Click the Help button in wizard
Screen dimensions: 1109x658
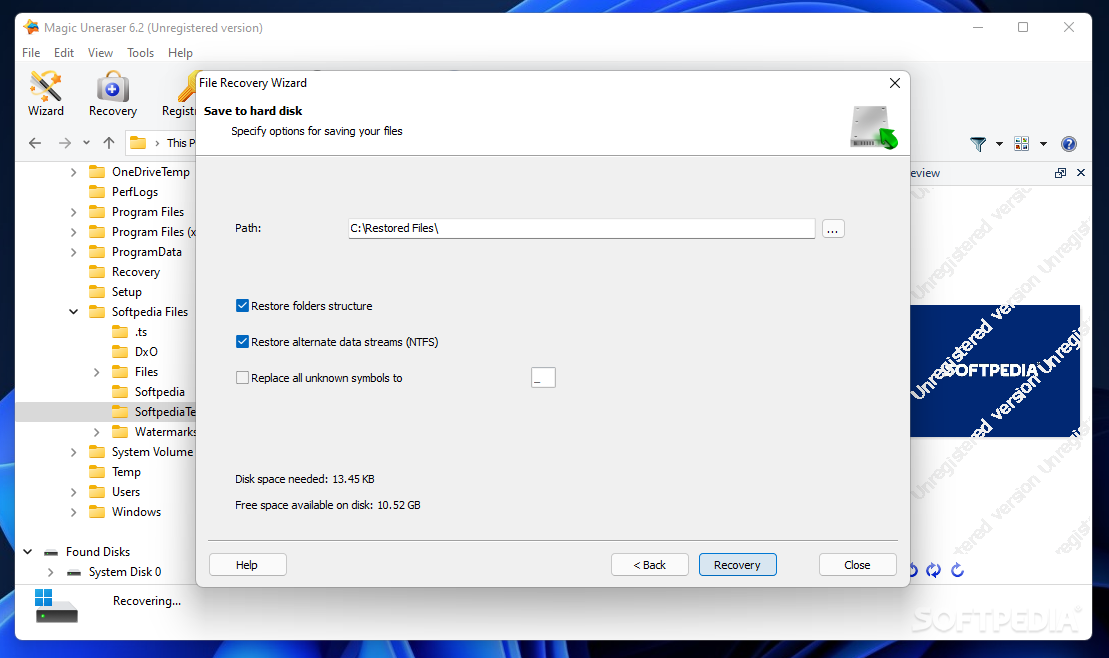tap(248, 565)
